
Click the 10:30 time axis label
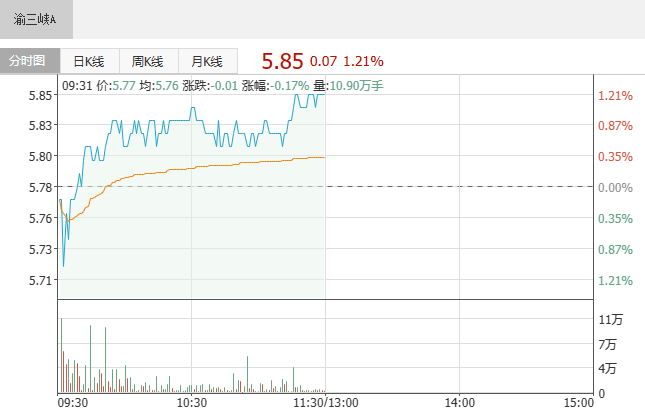coord(191,403)
